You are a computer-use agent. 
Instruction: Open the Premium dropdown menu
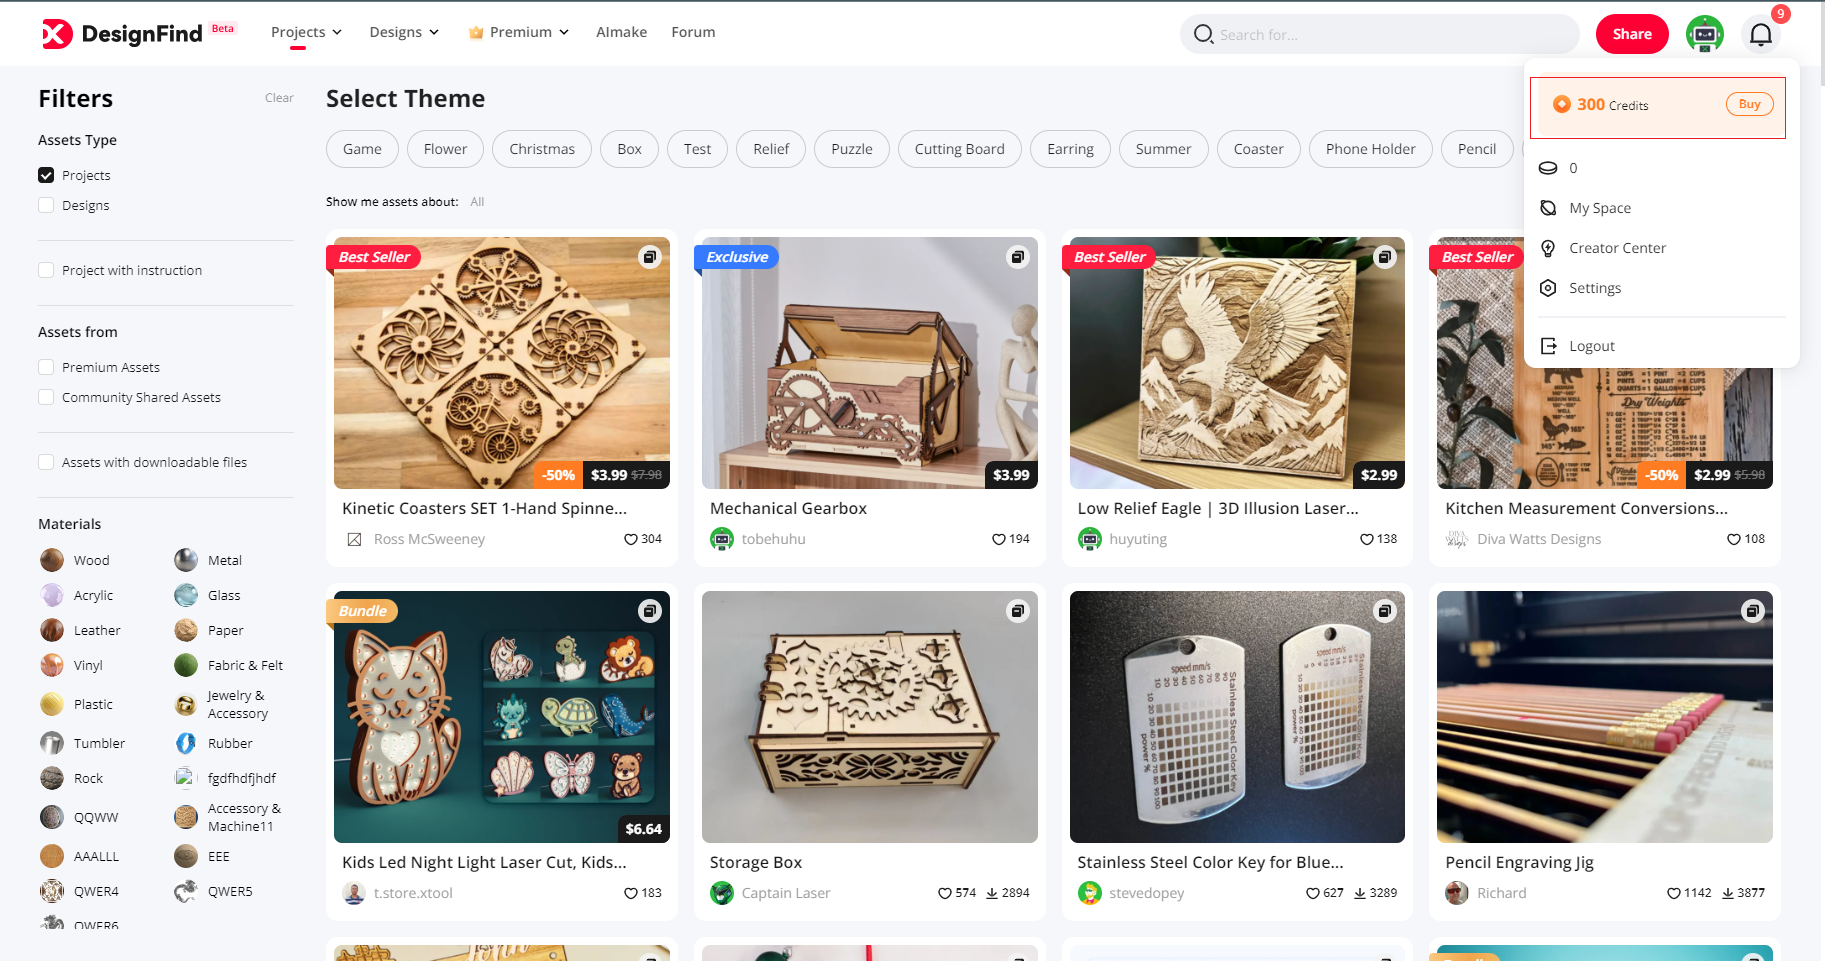point(520,32)
